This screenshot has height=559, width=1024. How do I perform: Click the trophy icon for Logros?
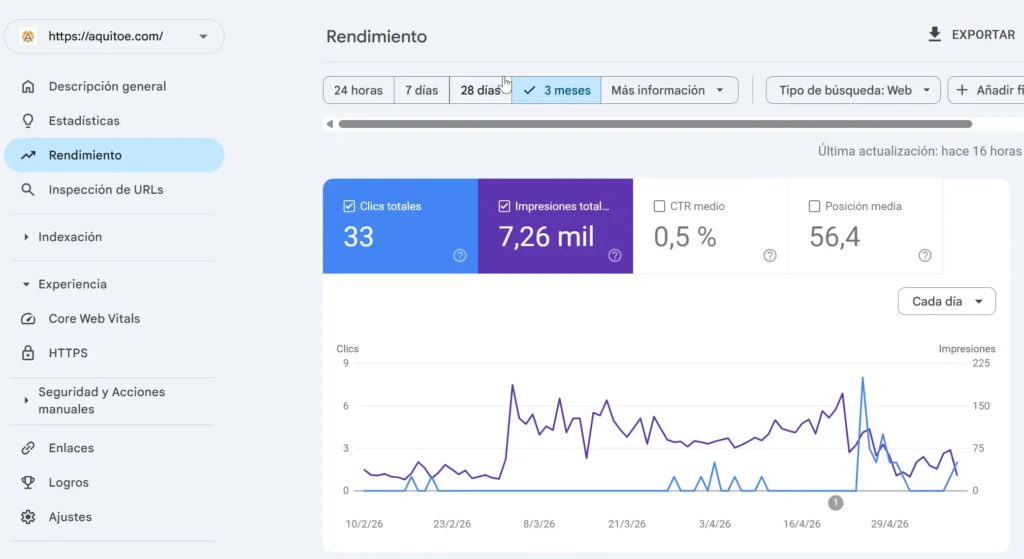click(x=27, y=483)
